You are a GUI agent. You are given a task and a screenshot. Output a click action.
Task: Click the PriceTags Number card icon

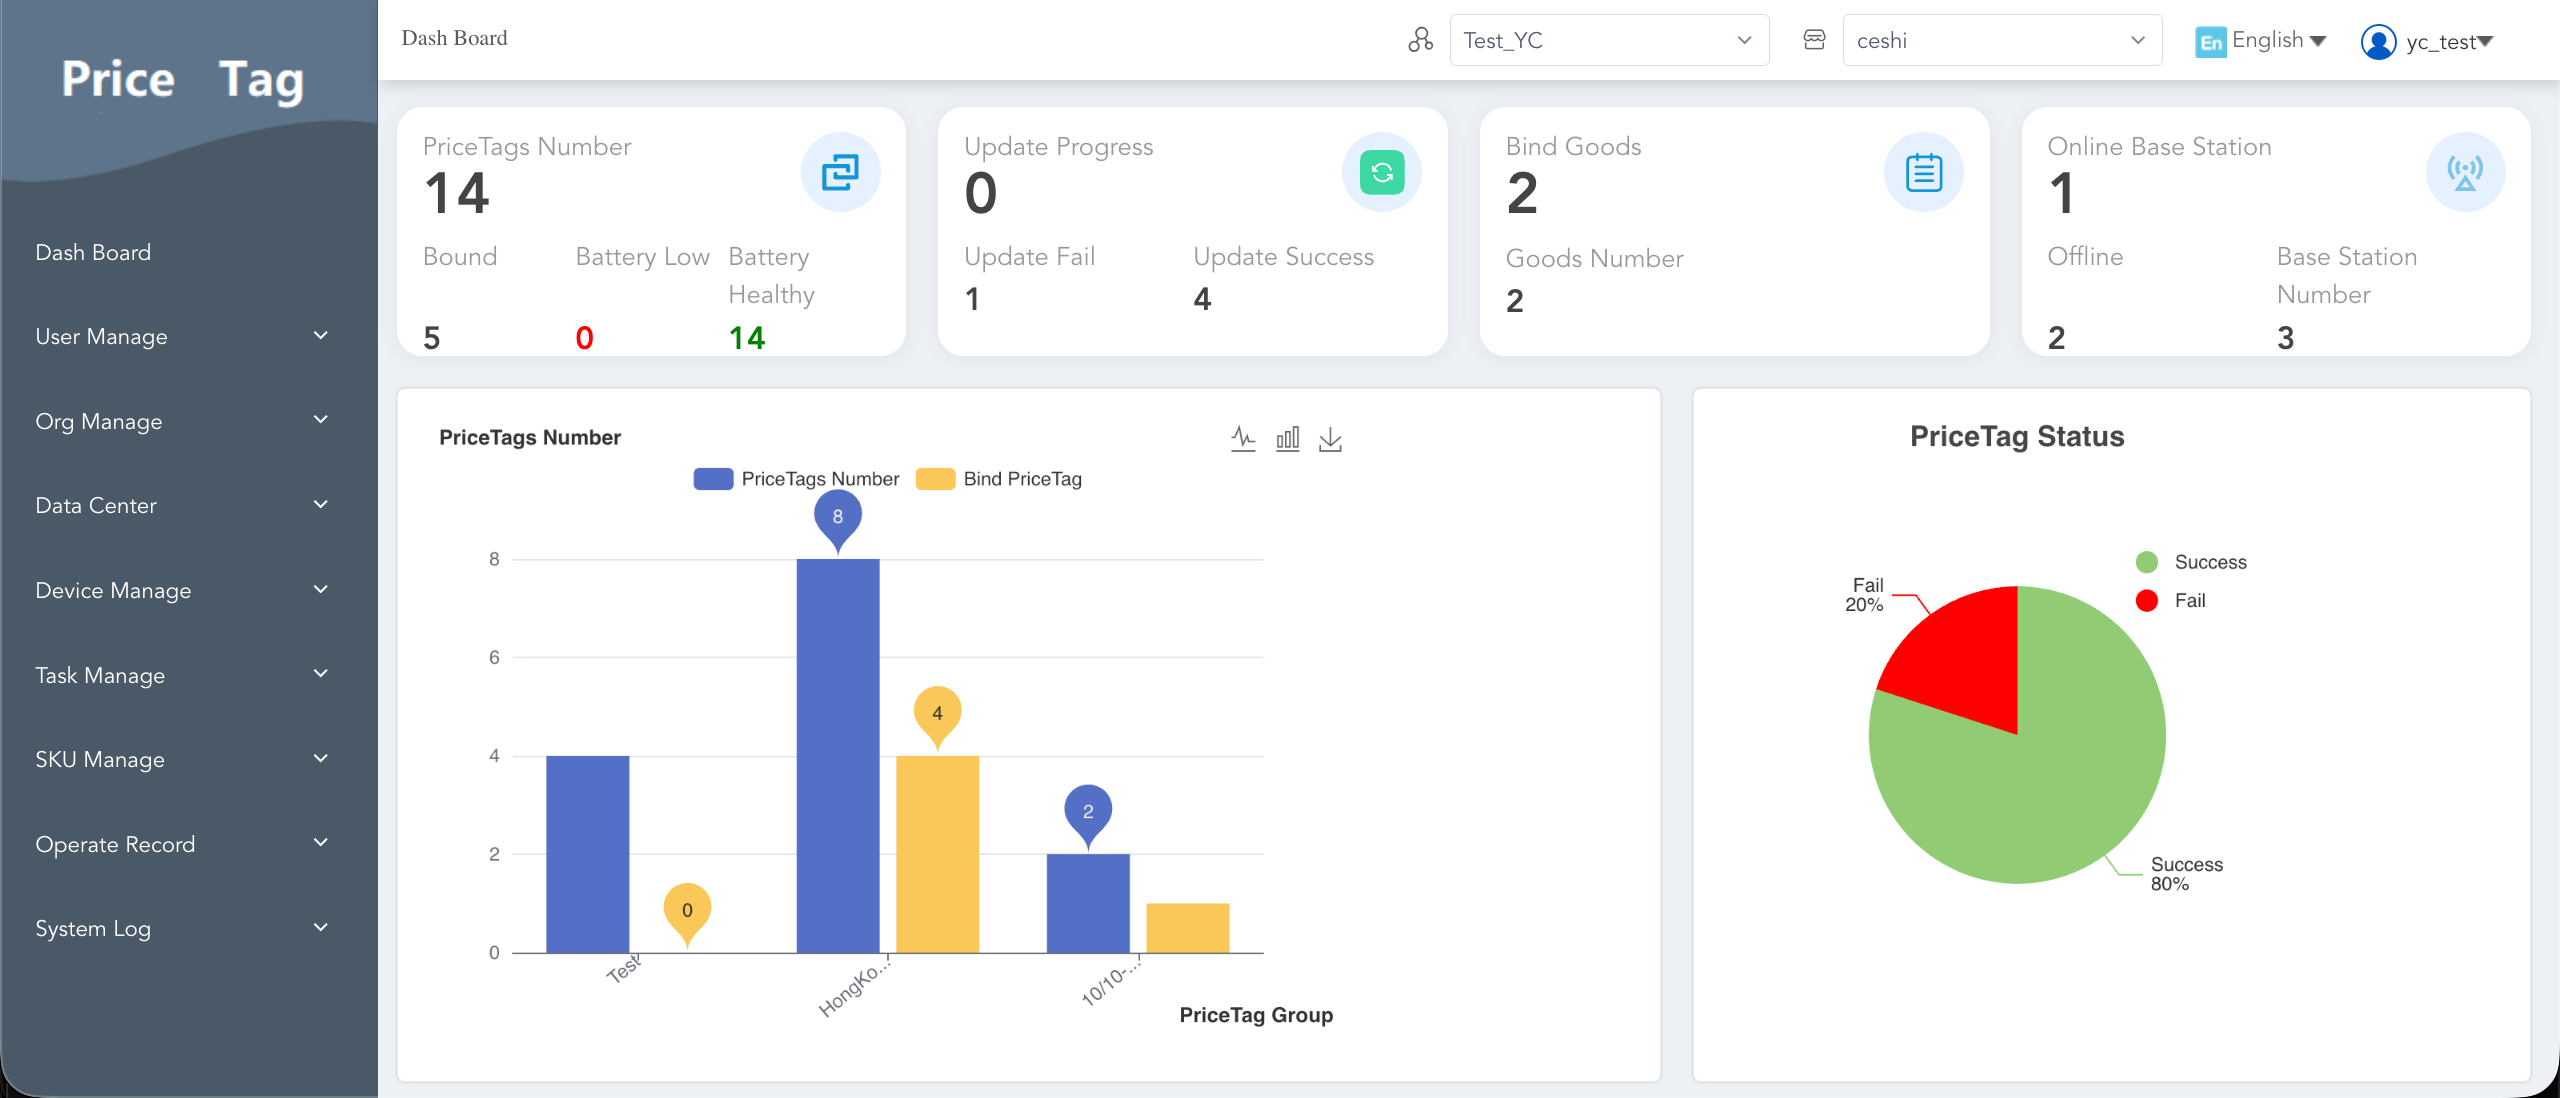tap(840, 172)
